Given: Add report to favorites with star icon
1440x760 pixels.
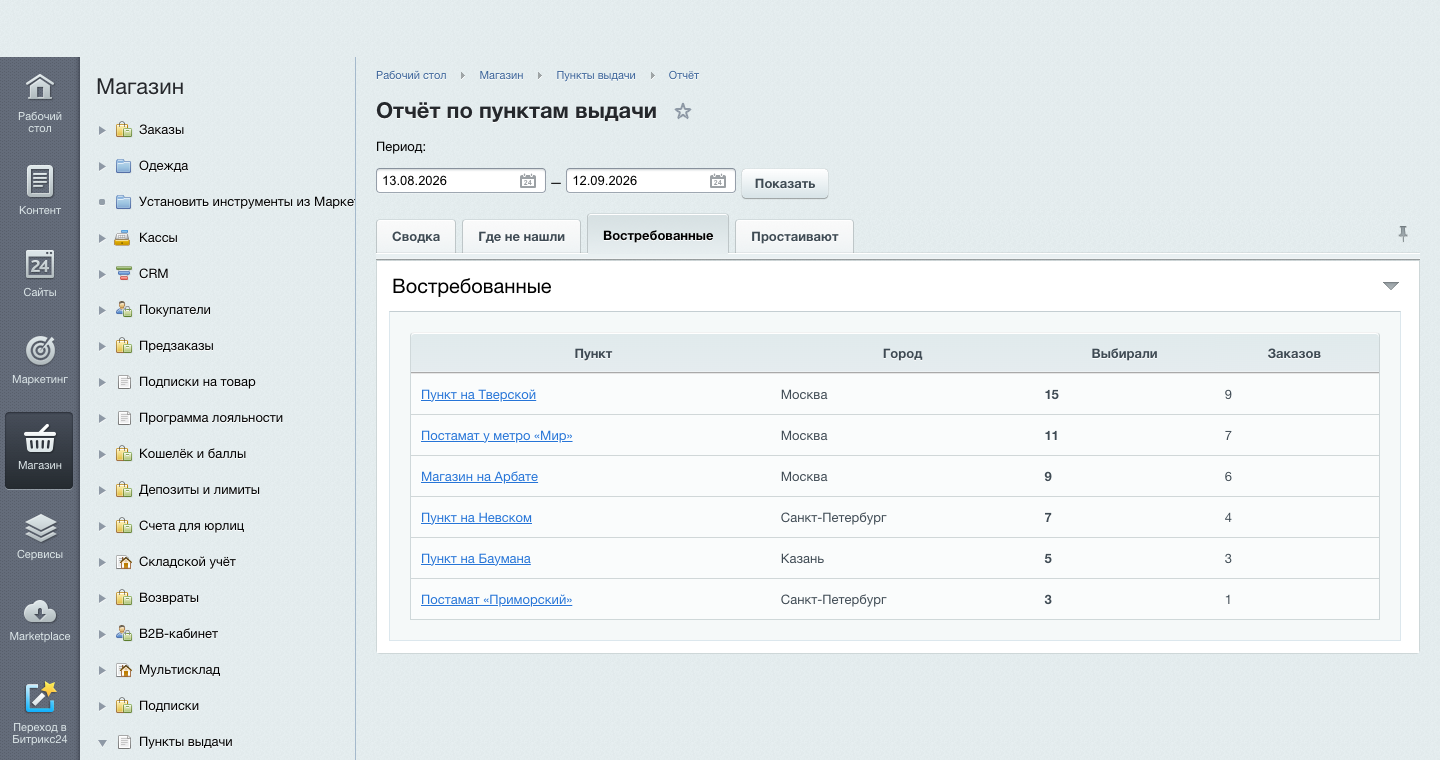Looking at the screenshot, I should pyautogui.click(x=683, y=111).
